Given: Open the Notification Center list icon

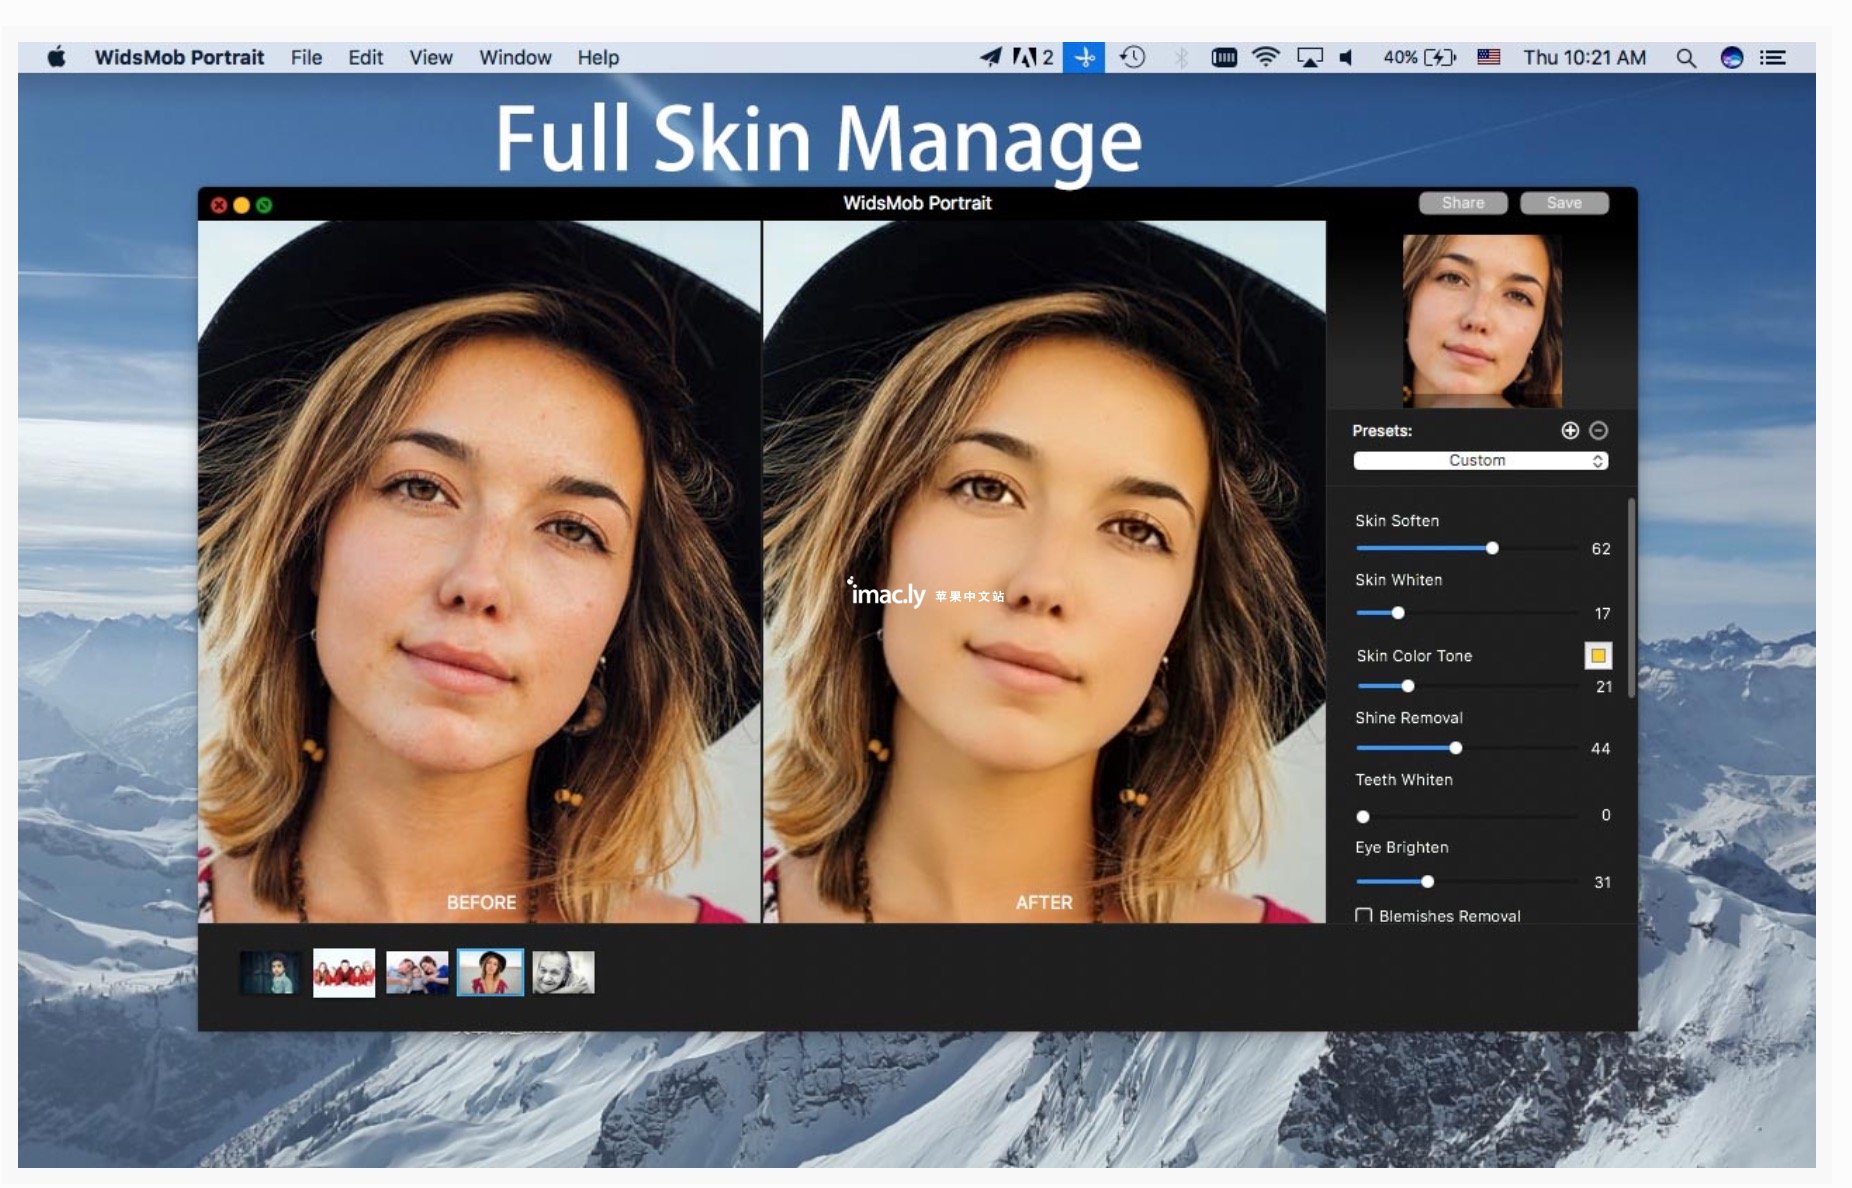Looking at the screenshot, I should coord(1773,57).
